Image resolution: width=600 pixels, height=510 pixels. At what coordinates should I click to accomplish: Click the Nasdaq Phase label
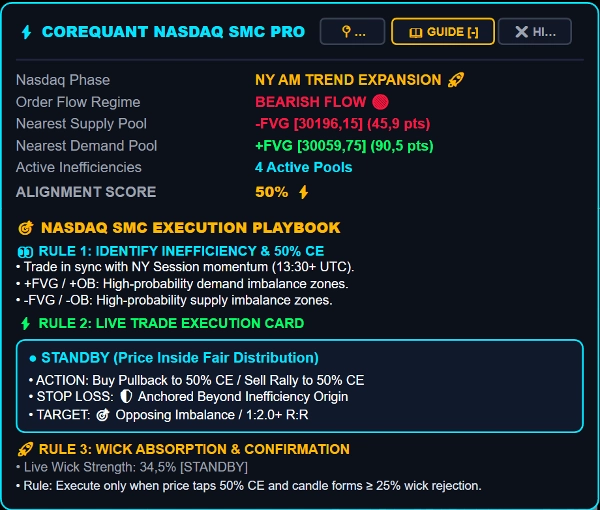point(63,80)
